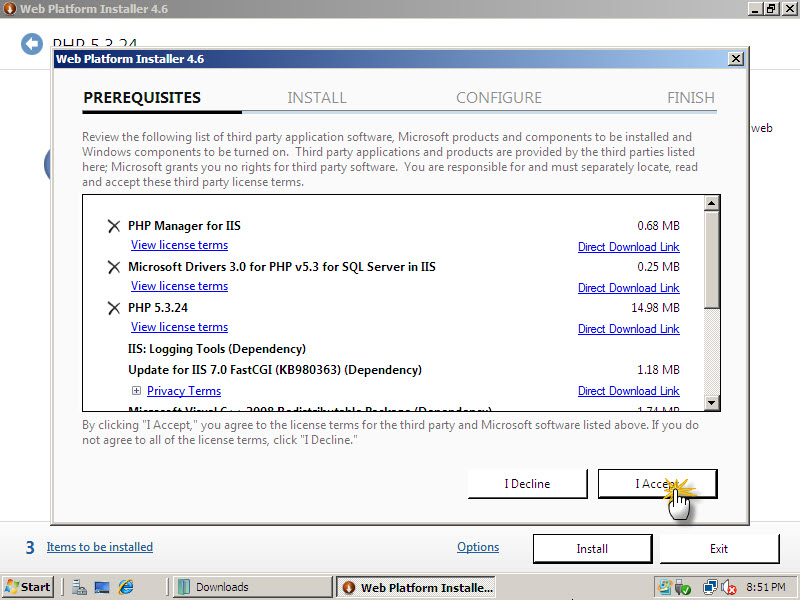
Task: Open Direct Download Link for PHP Manager
Action: [629, 247]
